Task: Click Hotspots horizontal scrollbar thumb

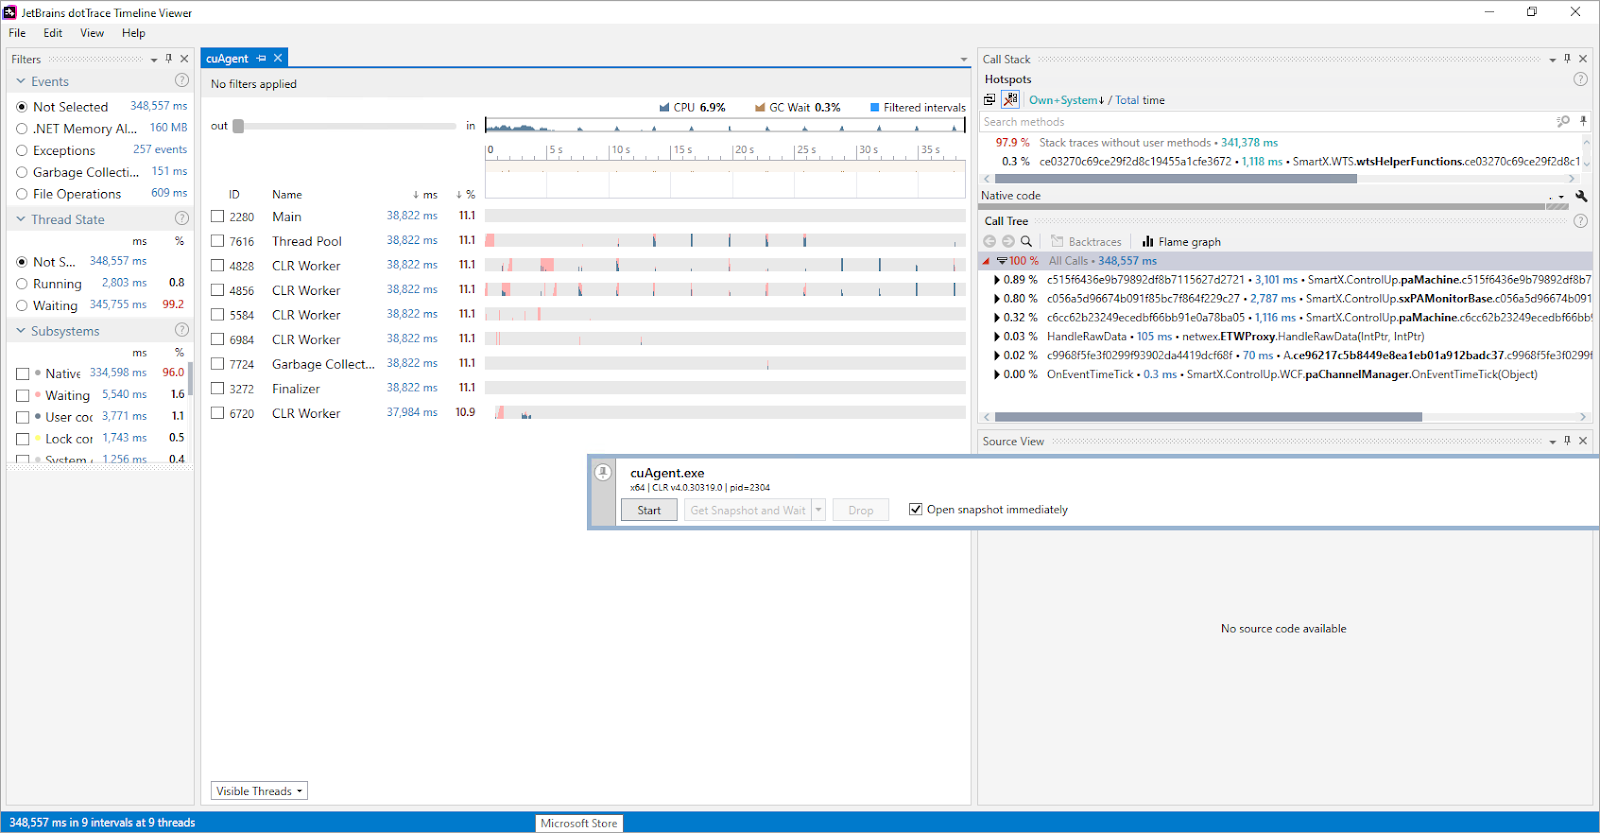Action: 1176,179
